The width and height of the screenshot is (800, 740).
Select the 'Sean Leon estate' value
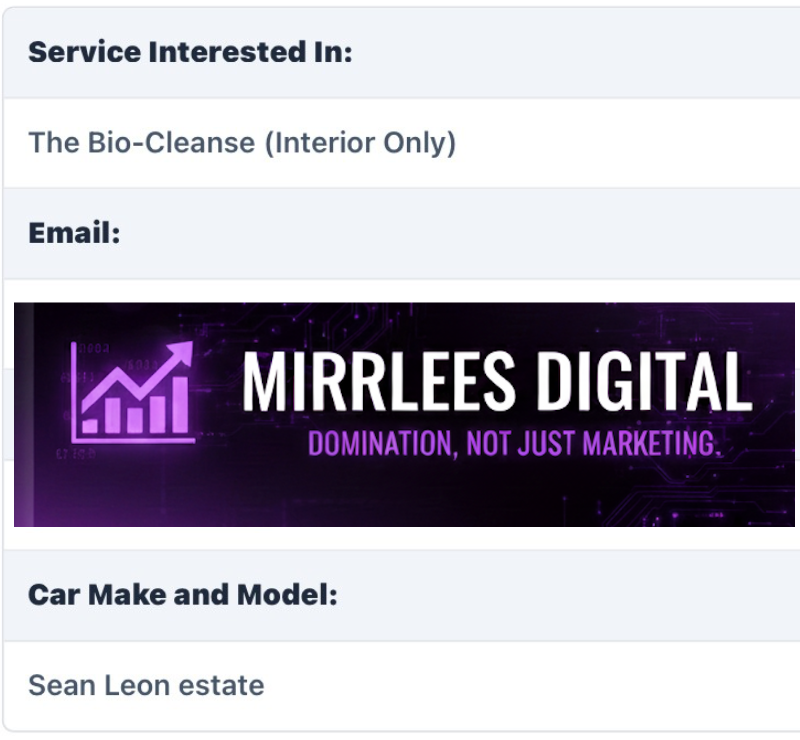tap(146, 686)
